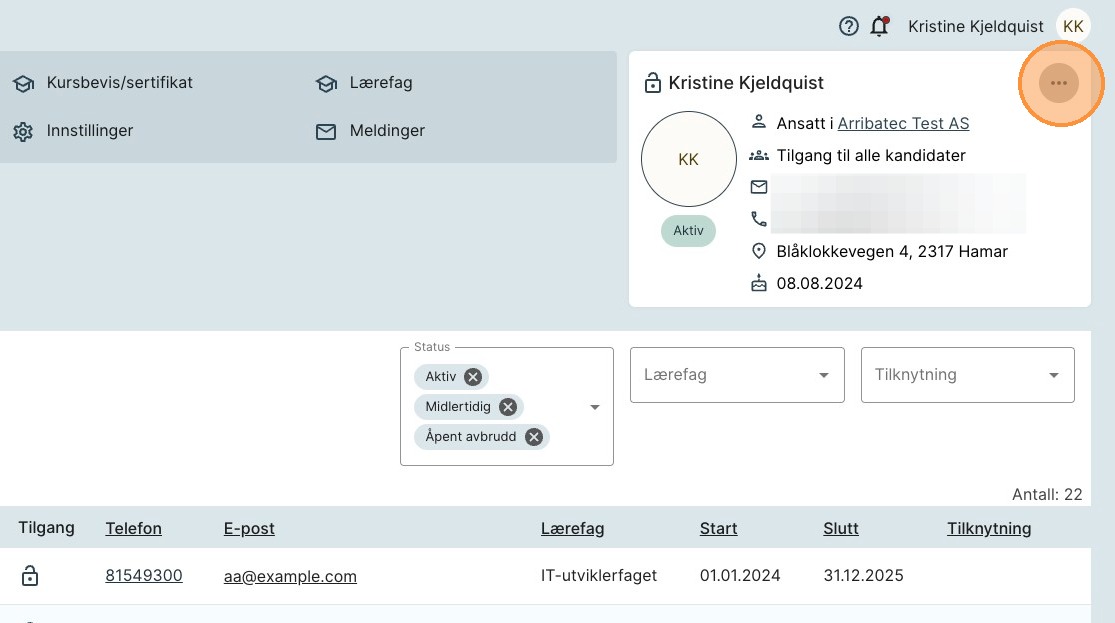Click the Meldinger envelope icon
Viewport: 1115px width, 623px height.
(326, 131)
